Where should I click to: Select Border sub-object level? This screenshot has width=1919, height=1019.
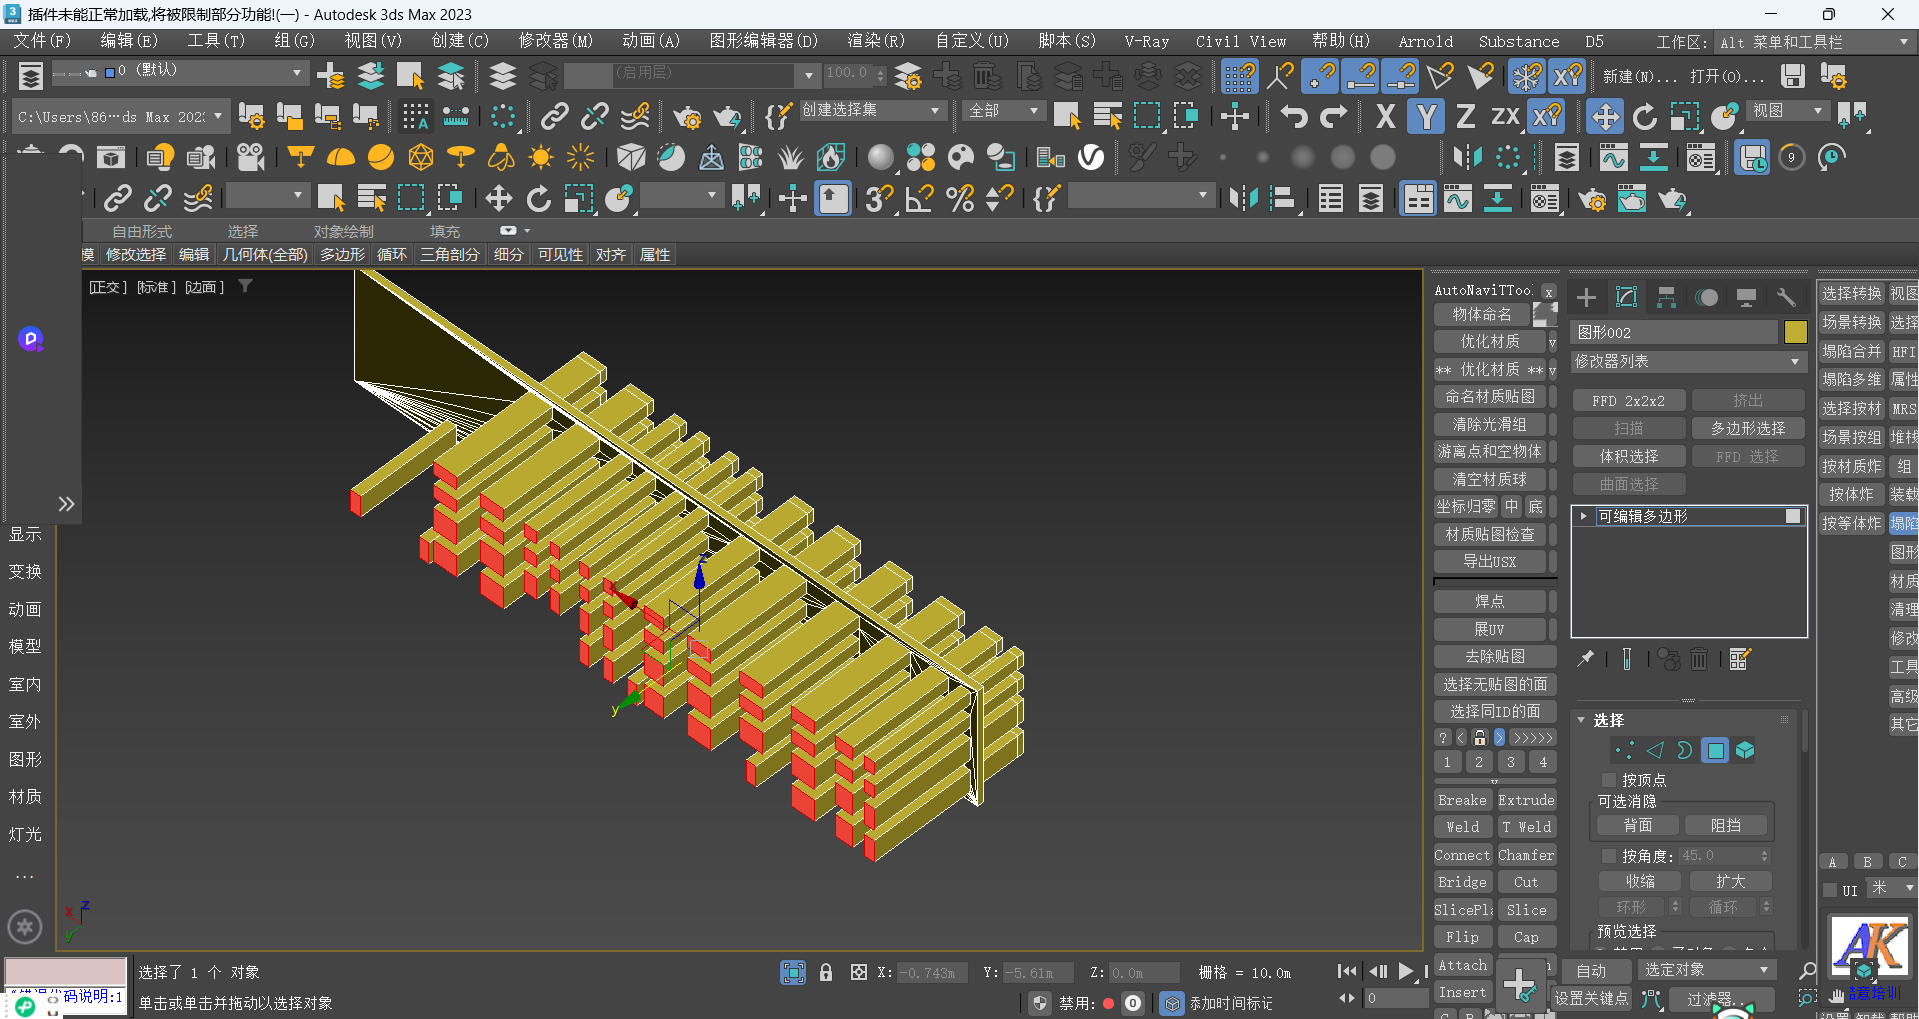(x=1685, y=750)
